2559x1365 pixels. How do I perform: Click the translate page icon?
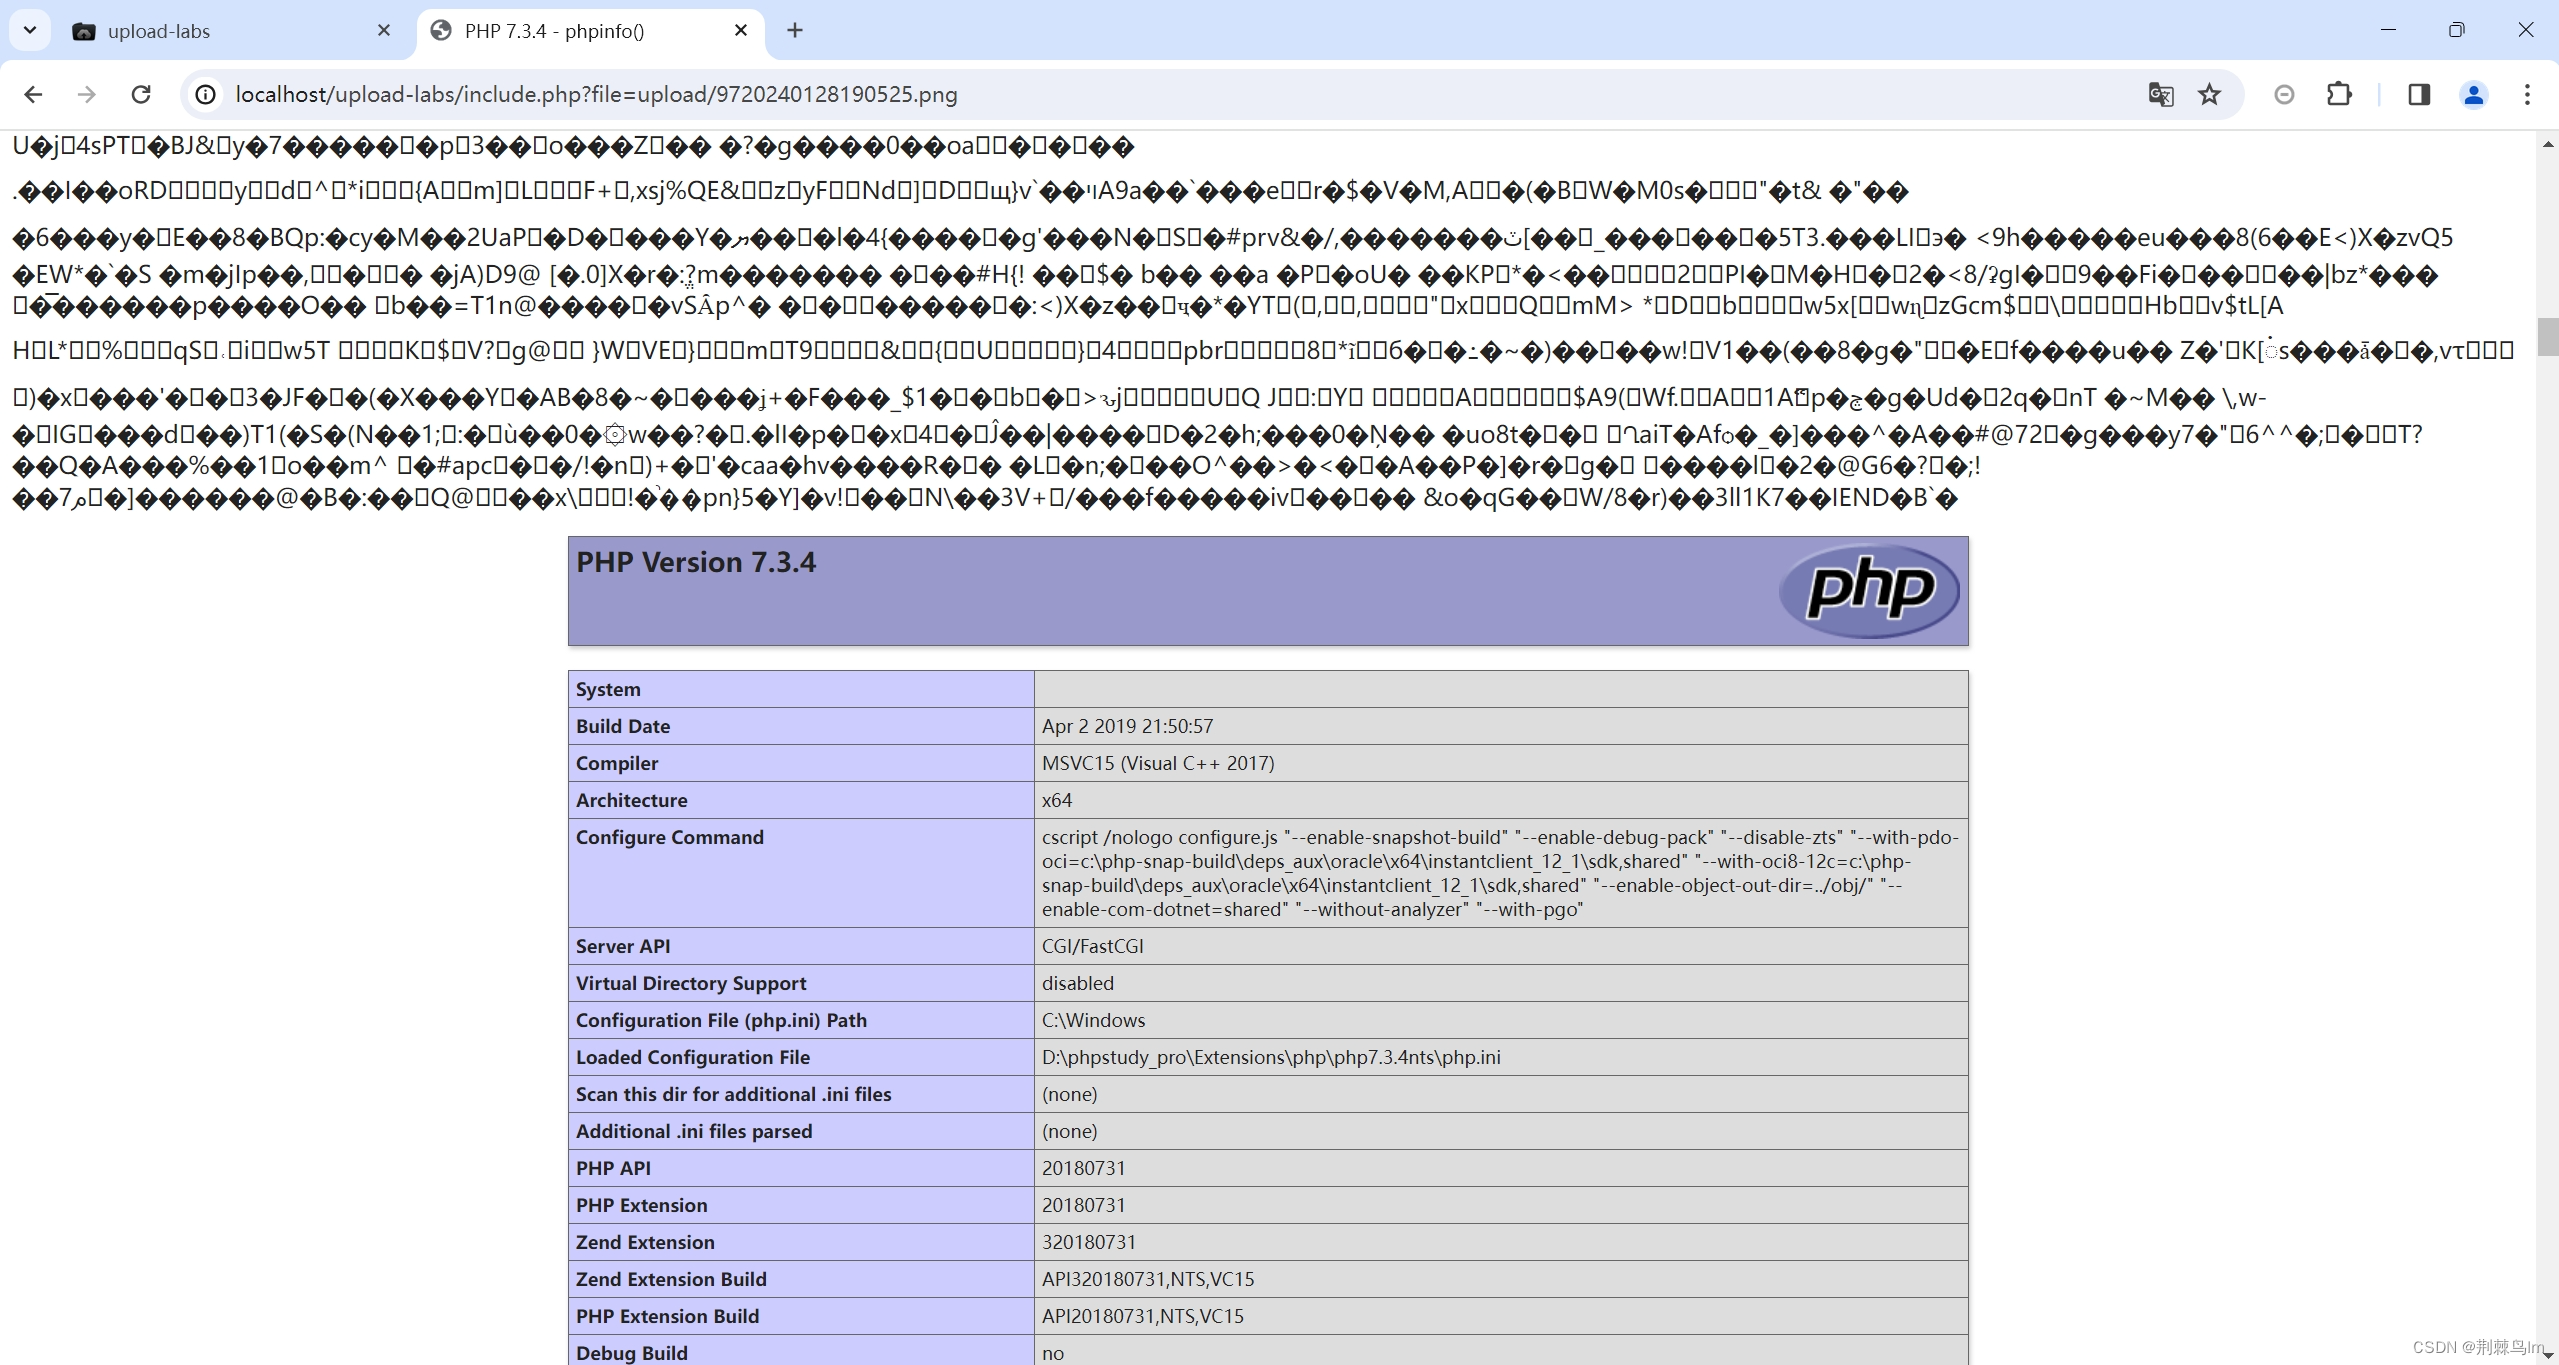[2160, 94]
